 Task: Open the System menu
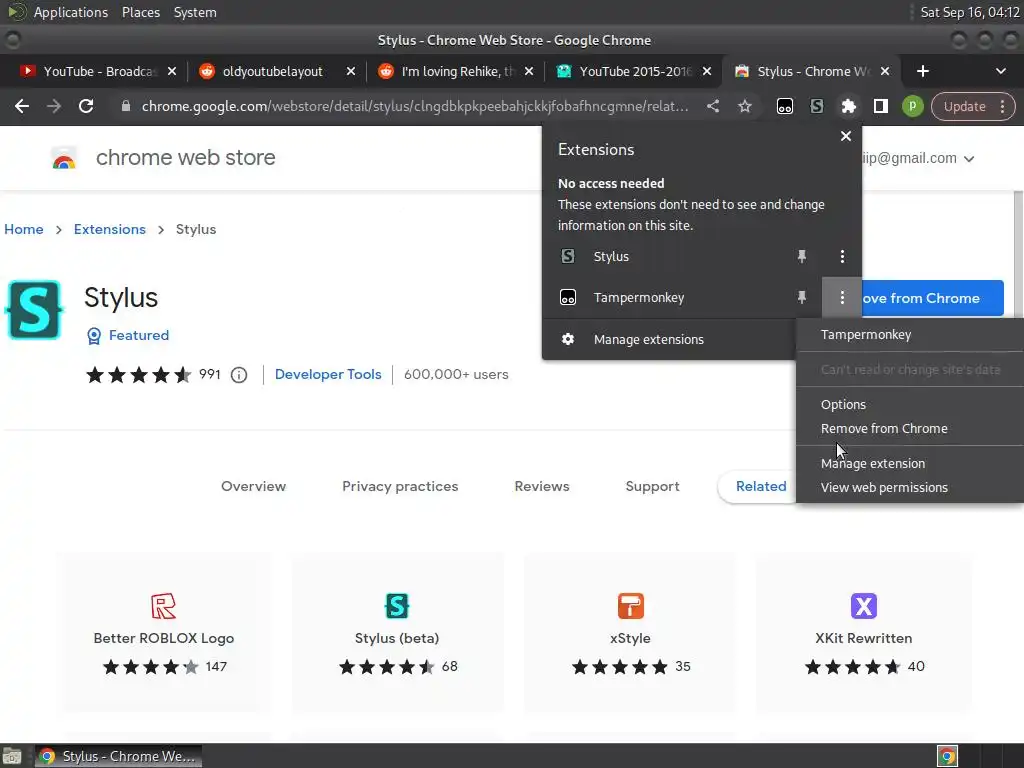pyautogui.click(x=195, y=12)
